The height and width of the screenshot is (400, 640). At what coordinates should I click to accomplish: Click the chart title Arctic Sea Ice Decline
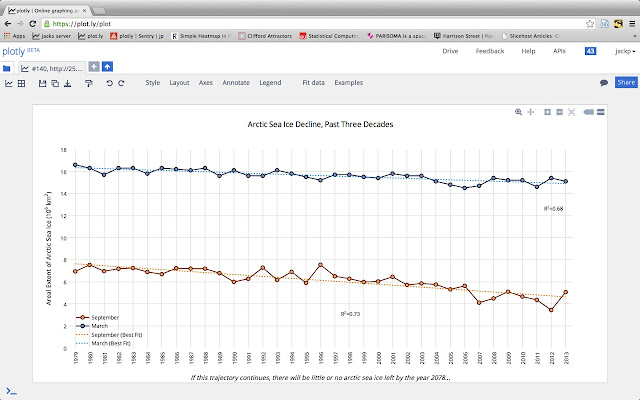(x=320, y=124)
